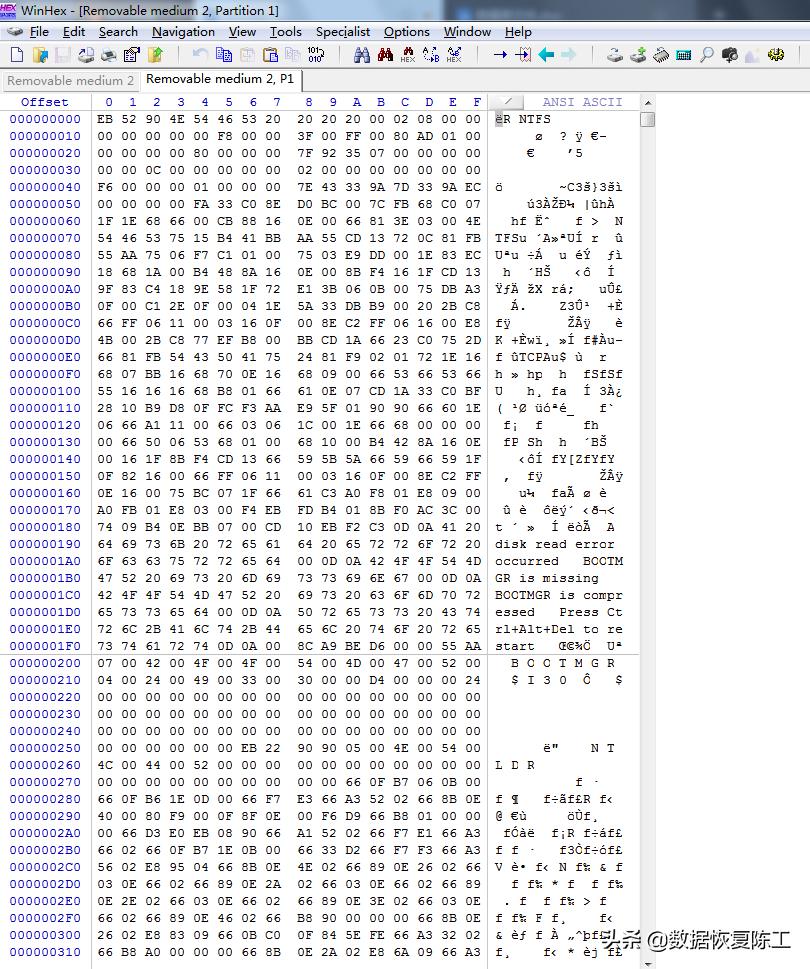This screenshot has width=810, height=969.
Task: Click the scroll up arrow of hex view
Action: 648,103
